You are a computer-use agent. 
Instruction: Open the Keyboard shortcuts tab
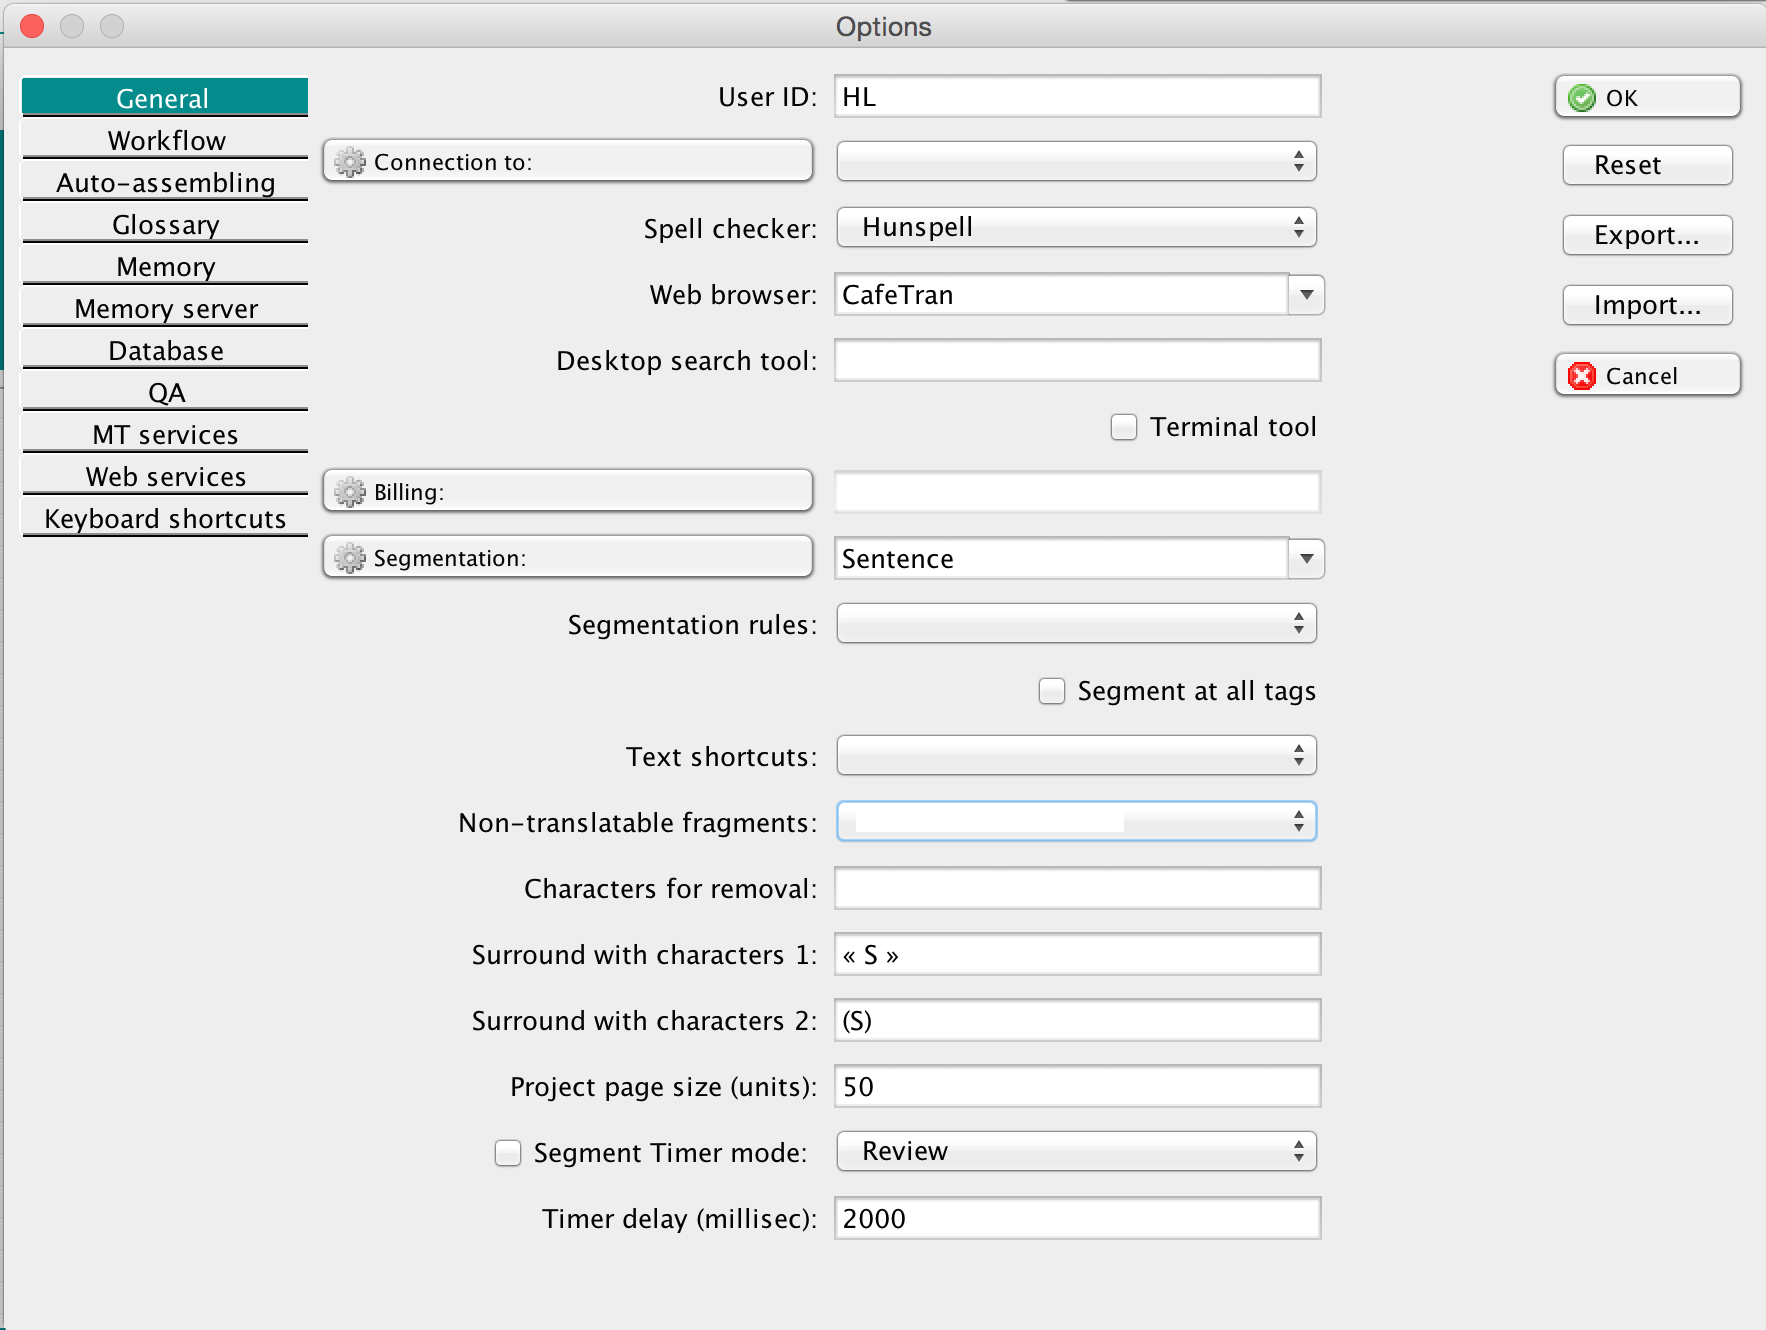click(x=166, y=518)
